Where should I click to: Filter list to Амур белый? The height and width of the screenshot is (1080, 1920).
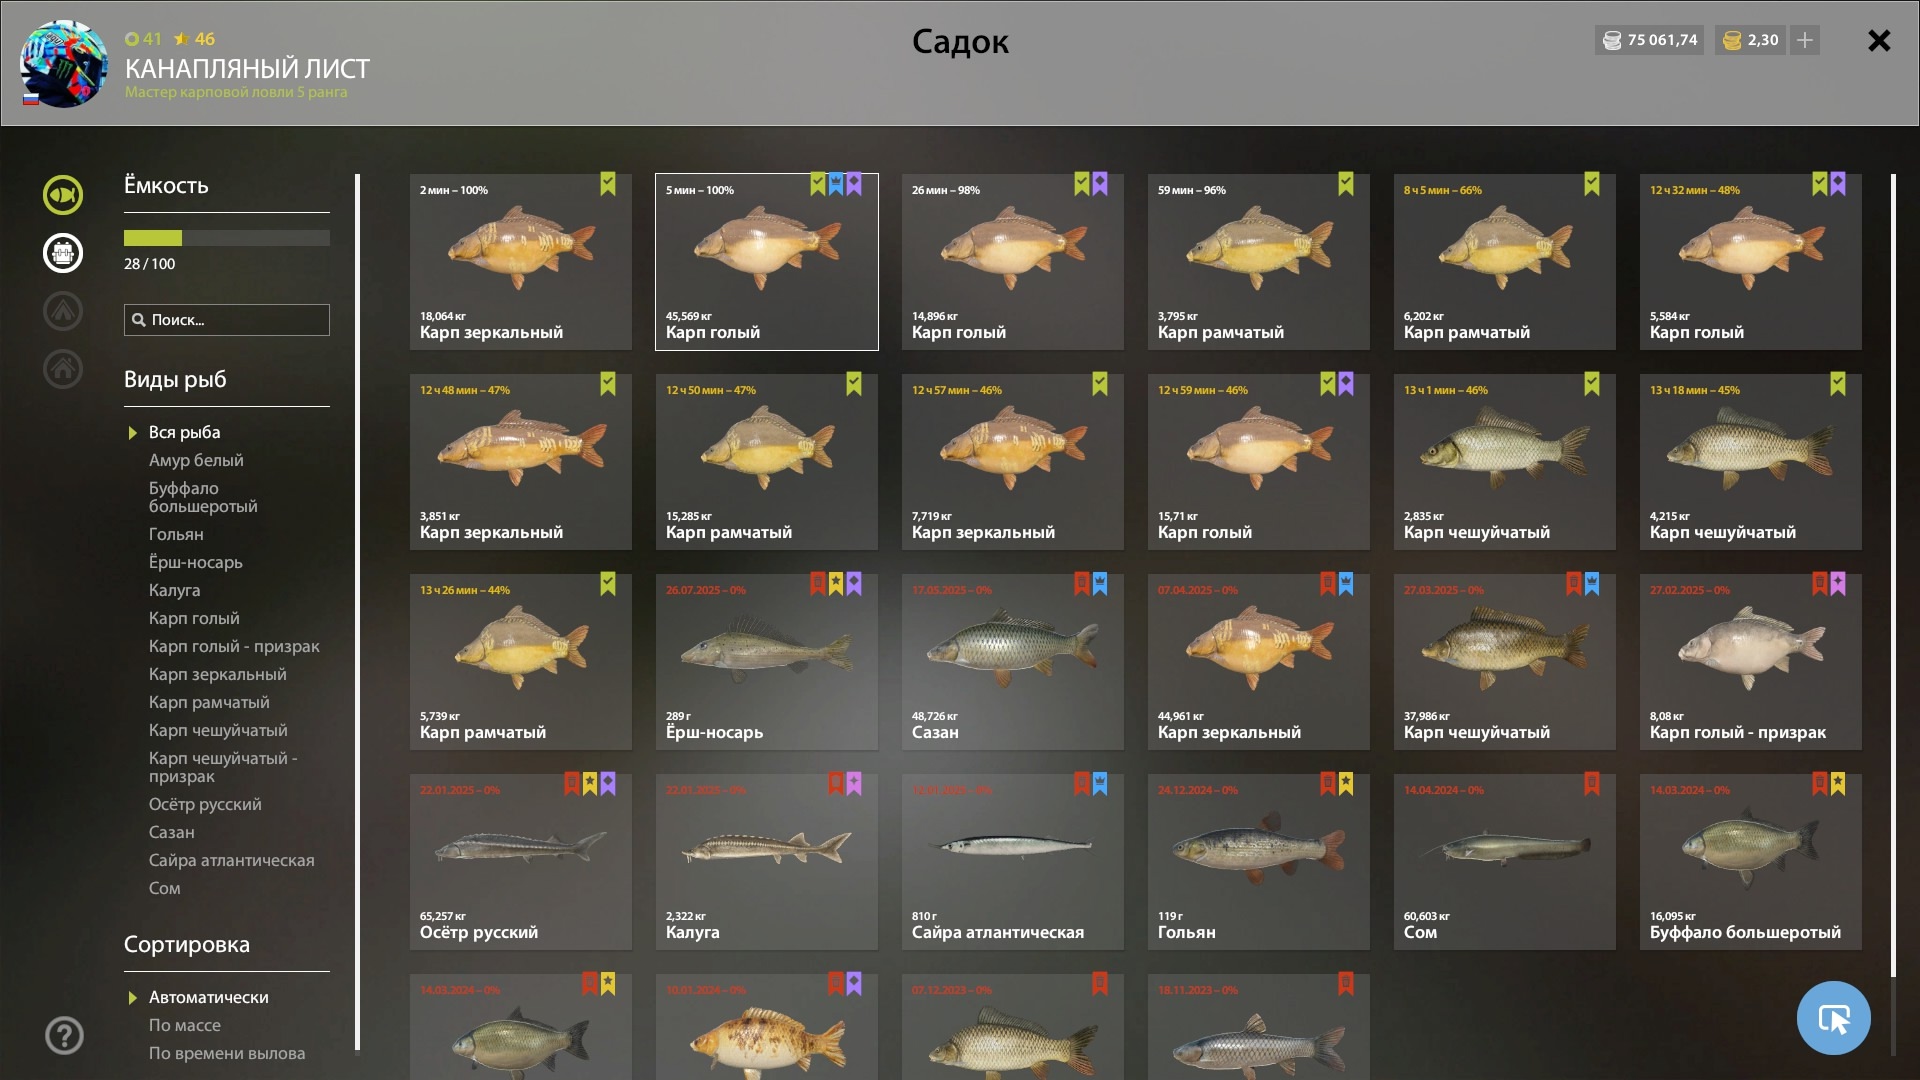196,460
